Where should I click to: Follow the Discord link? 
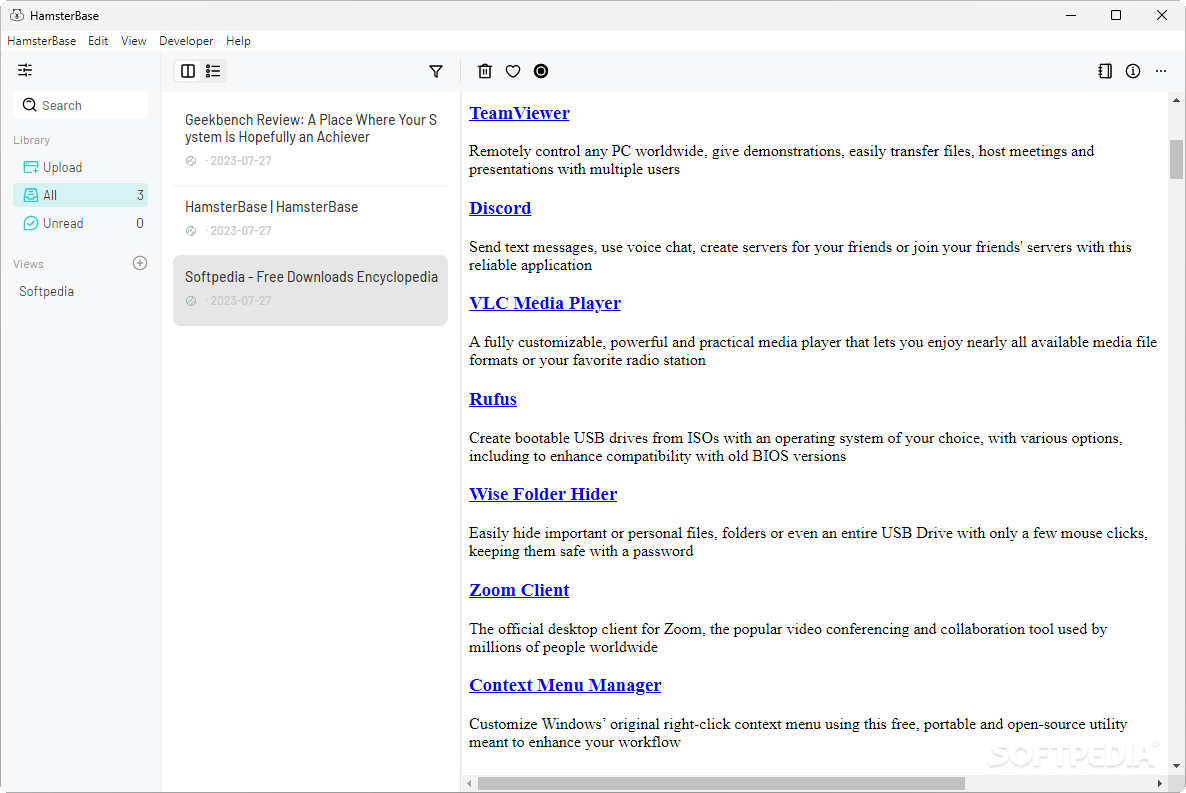pyautogui.click(x=500, y=208)
